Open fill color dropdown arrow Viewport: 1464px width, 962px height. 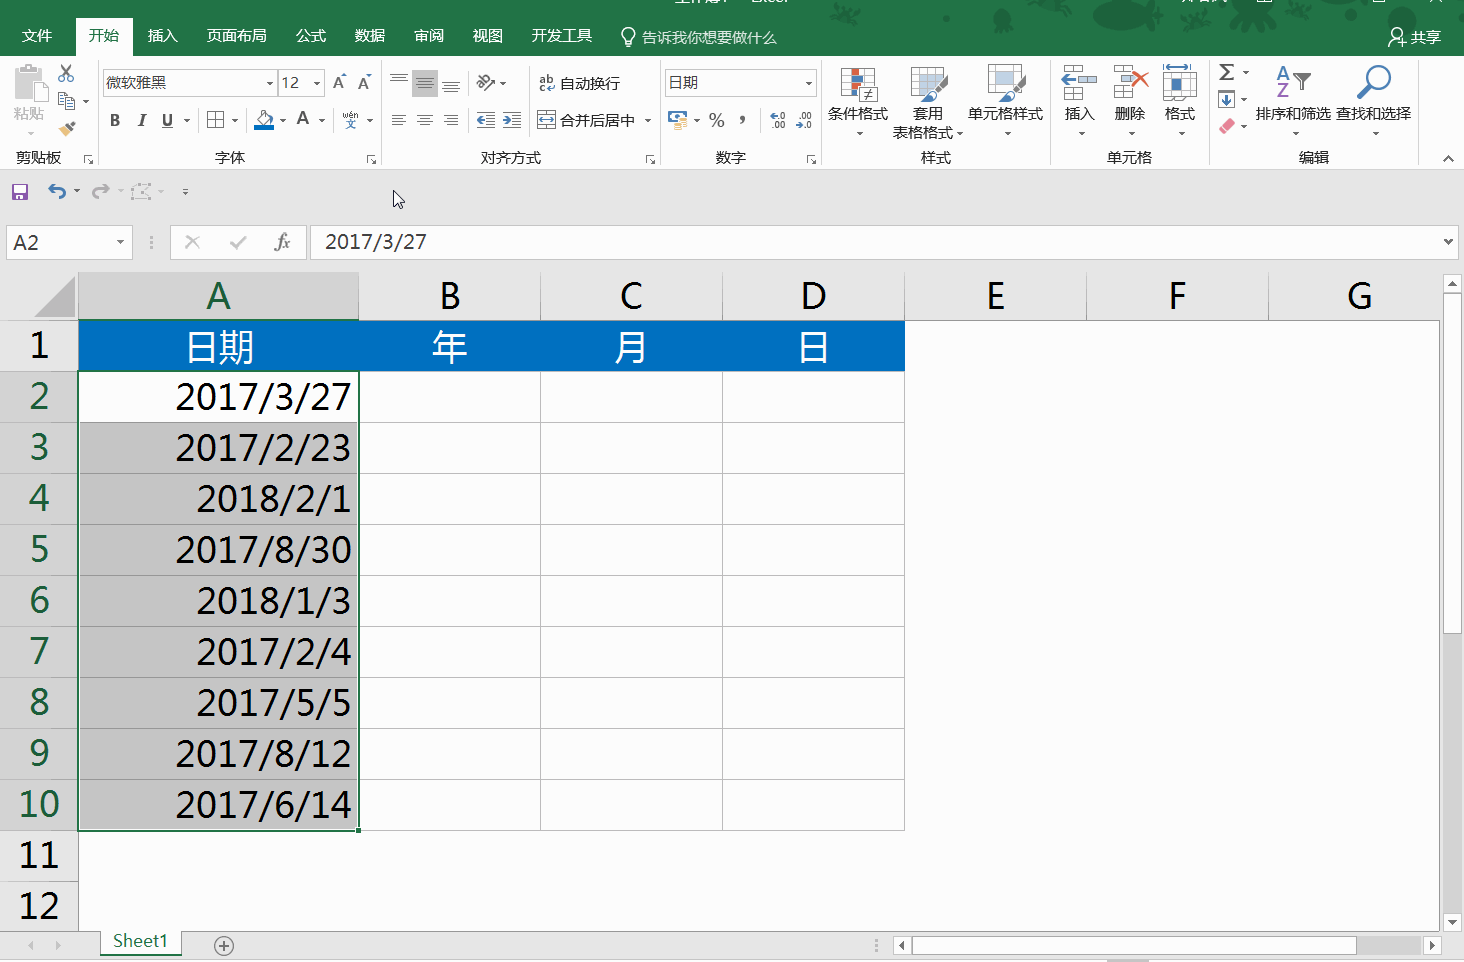283,121
